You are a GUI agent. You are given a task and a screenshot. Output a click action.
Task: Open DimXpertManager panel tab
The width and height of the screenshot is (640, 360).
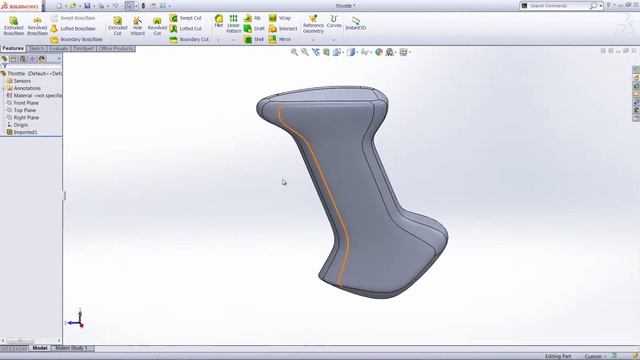pos(33,59)
